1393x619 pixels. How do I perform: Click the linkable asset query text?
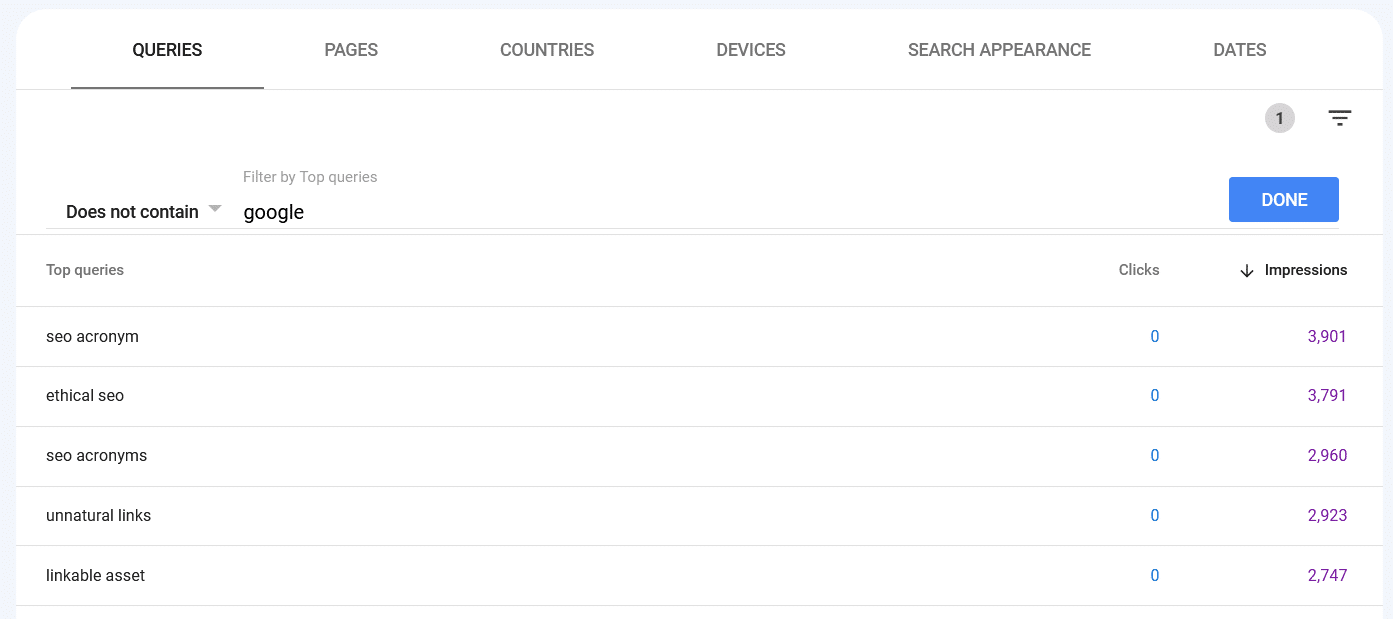pos(95,575)
